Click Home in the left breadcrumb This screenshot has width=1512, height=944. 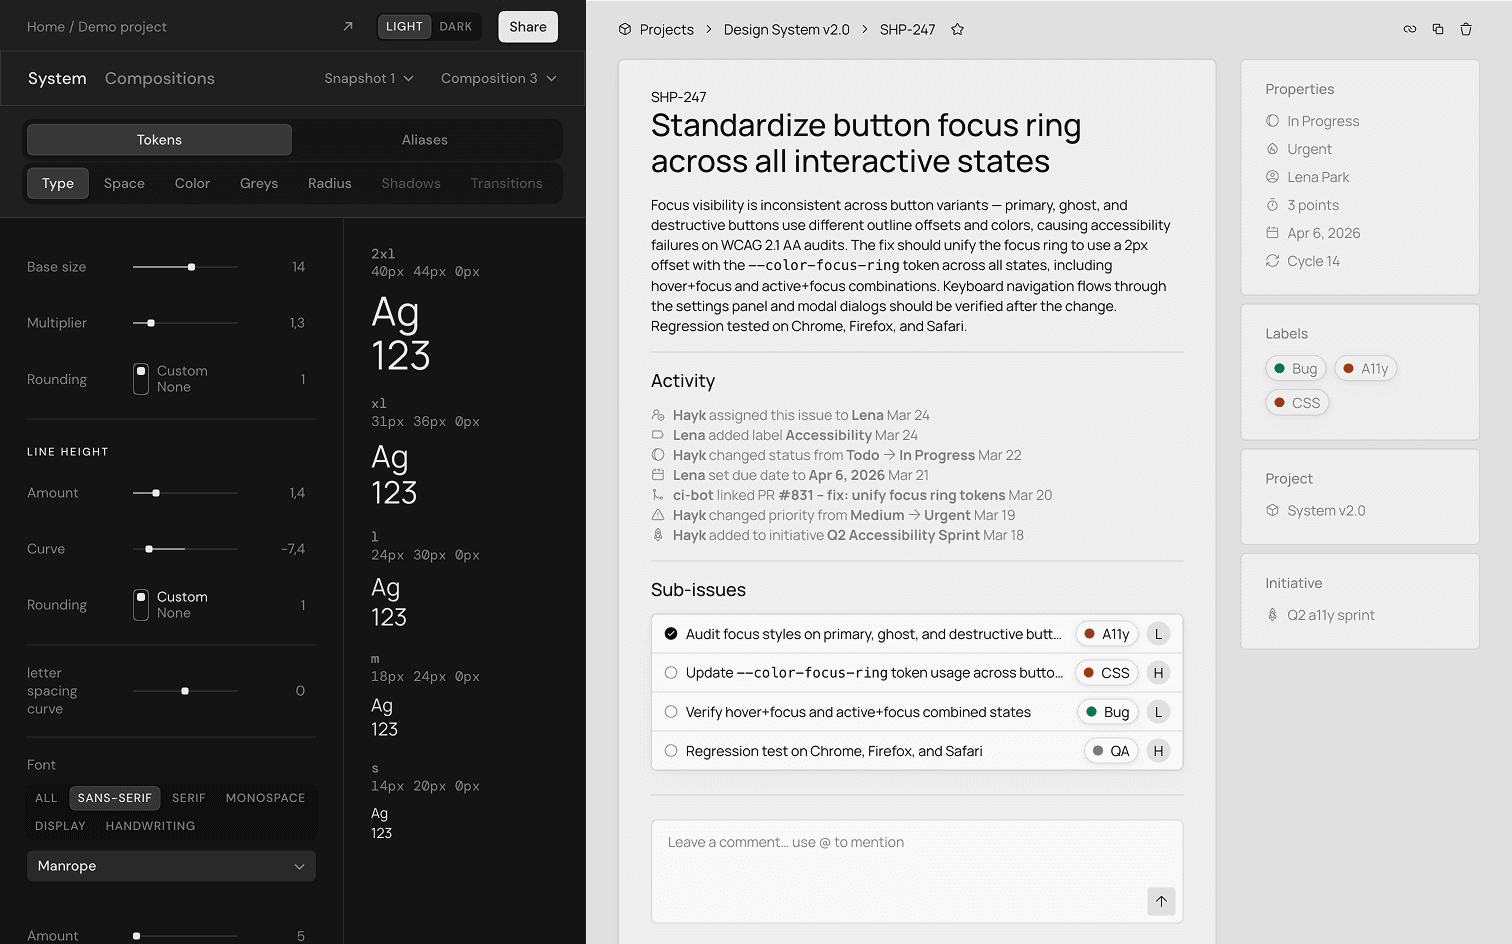pos(46,27)
